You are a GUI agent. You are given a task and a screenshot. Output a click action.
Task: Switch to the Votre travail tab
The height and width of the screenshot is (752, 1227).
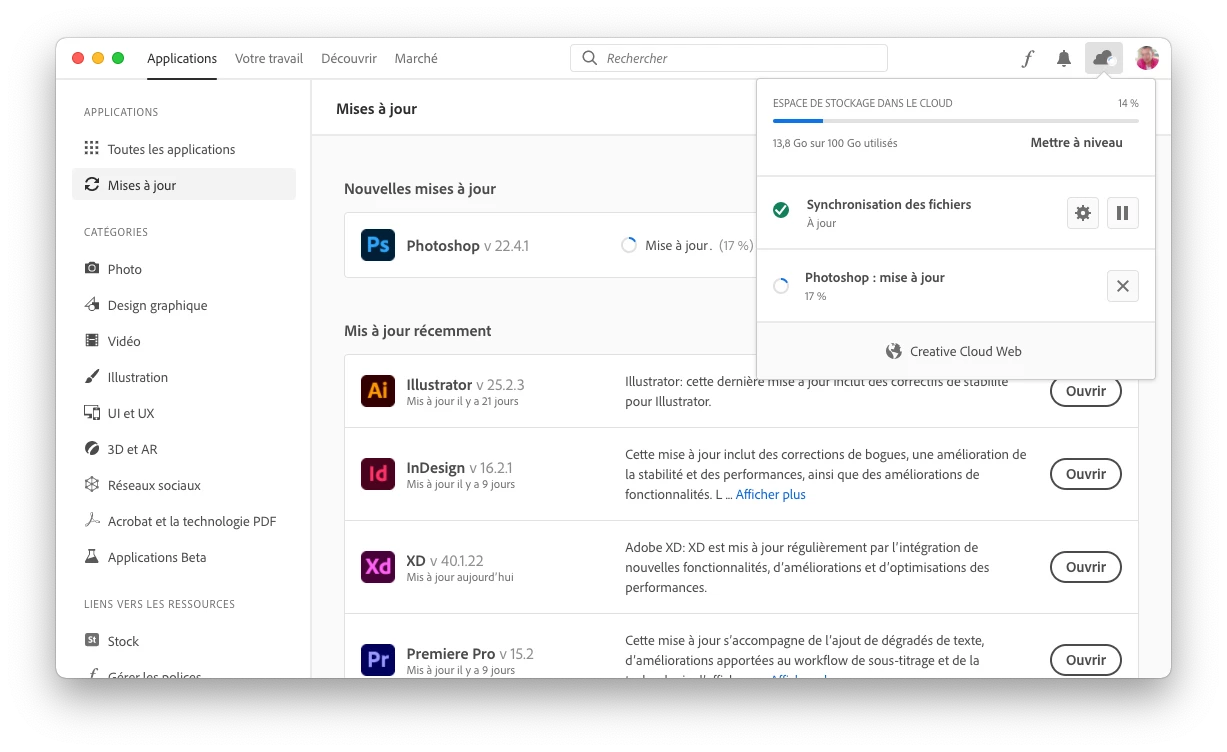click(269, 58)
